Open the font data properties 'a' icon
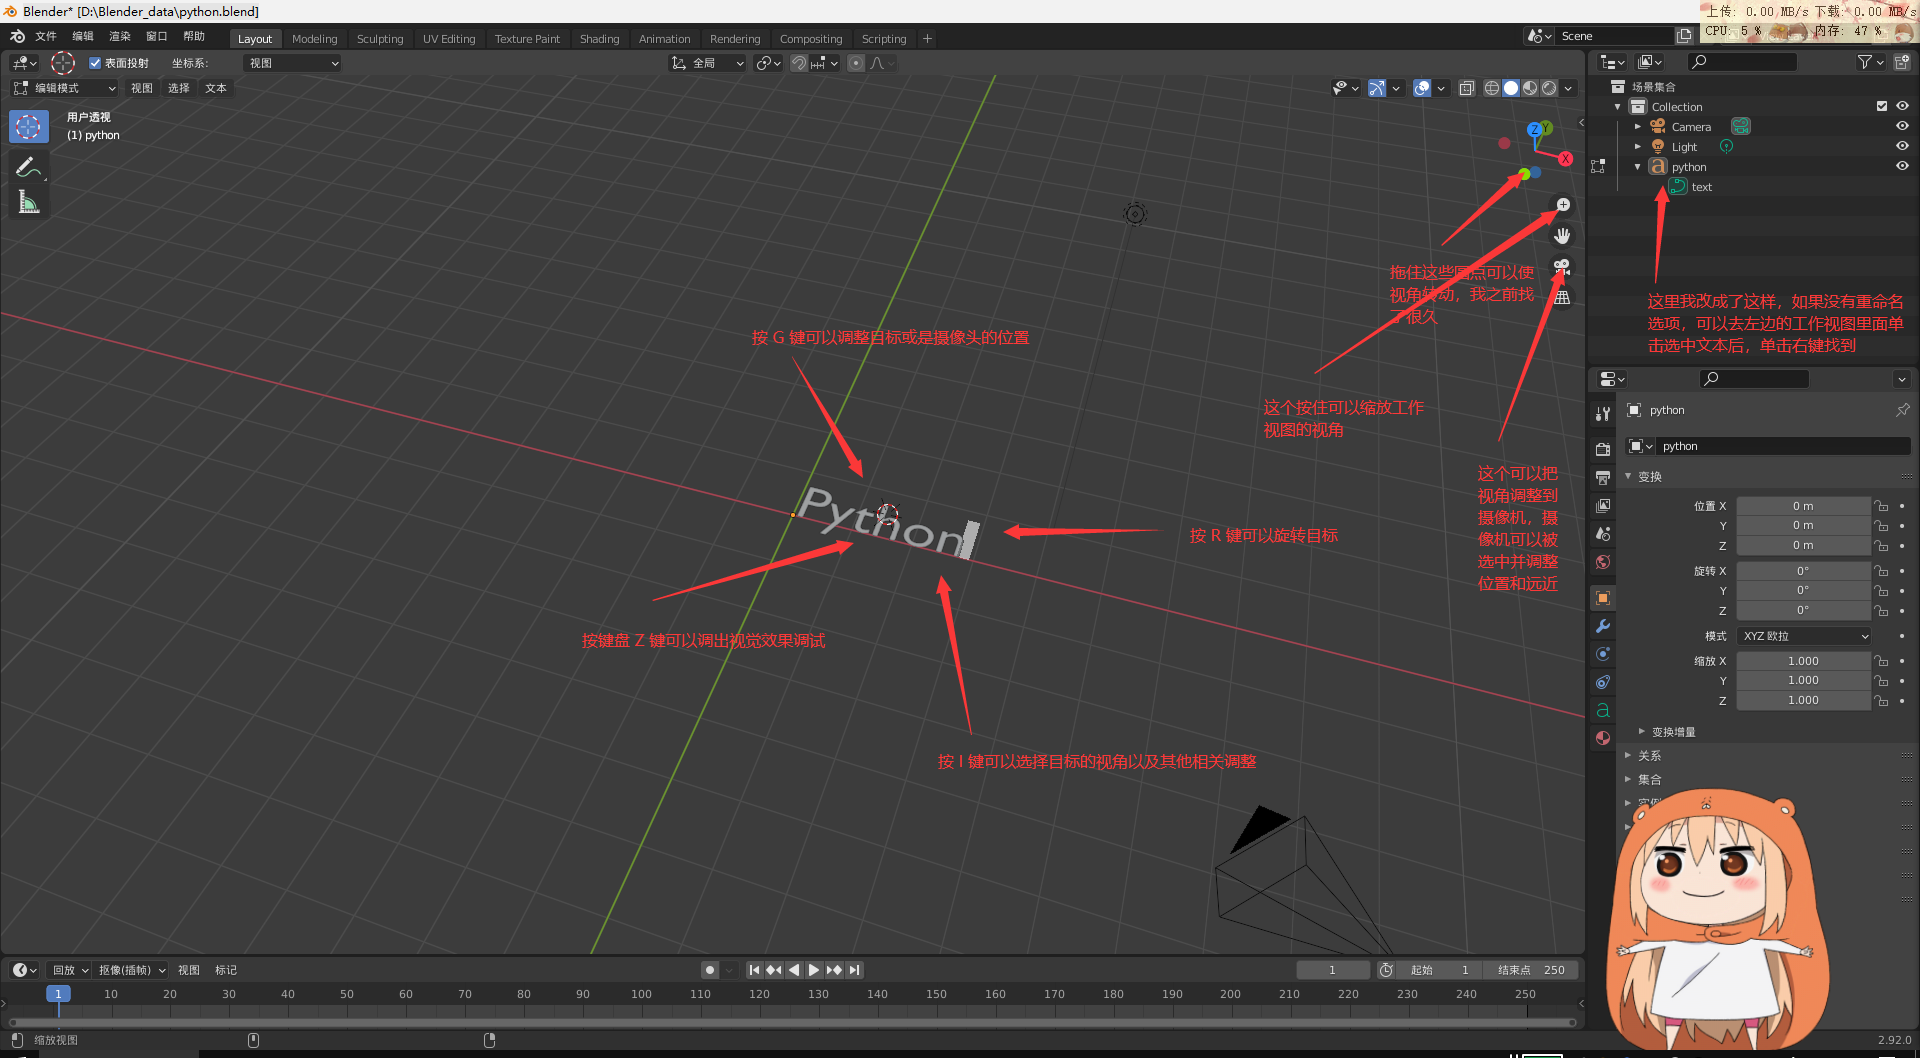Image resolution: width=1920 pixels, height=1058 pixels. pyautogui.click(x=1603, y=709)
